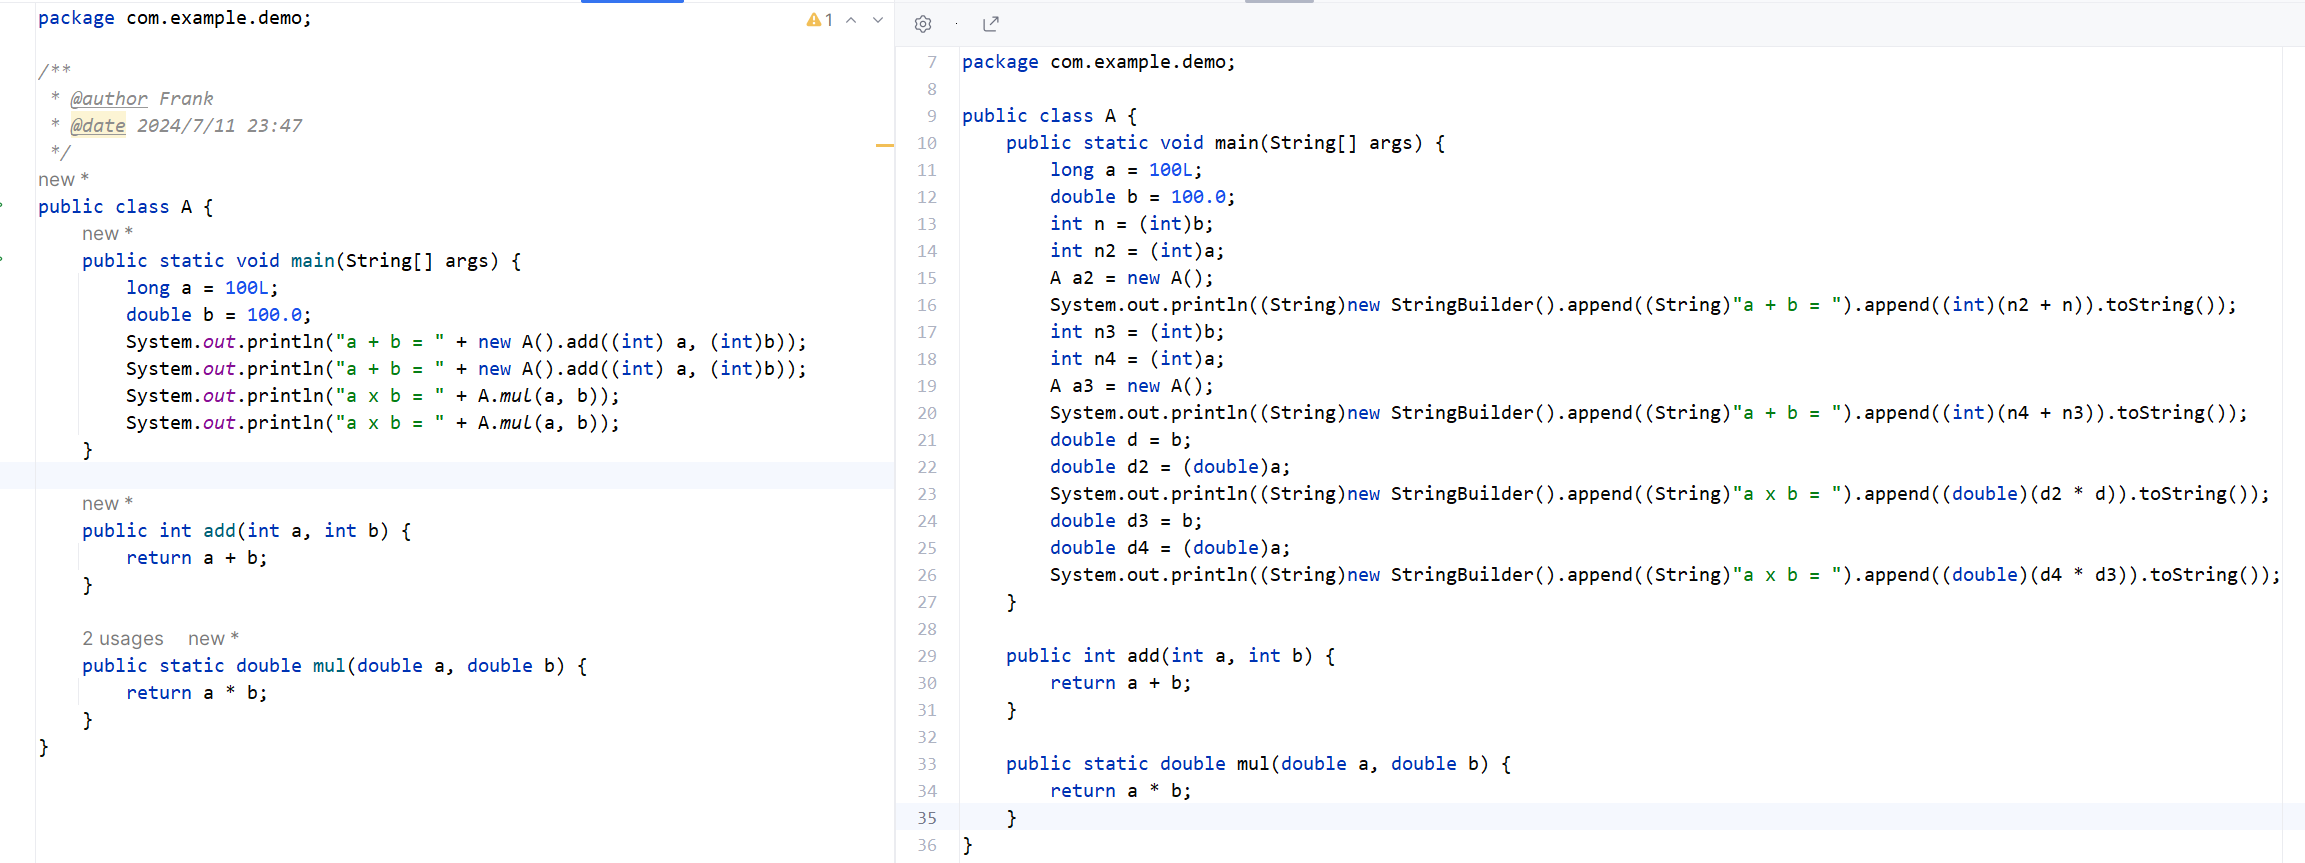Place cursor on empty highlighted line in left editor
2305x863 pixels.
pos(400,475)
